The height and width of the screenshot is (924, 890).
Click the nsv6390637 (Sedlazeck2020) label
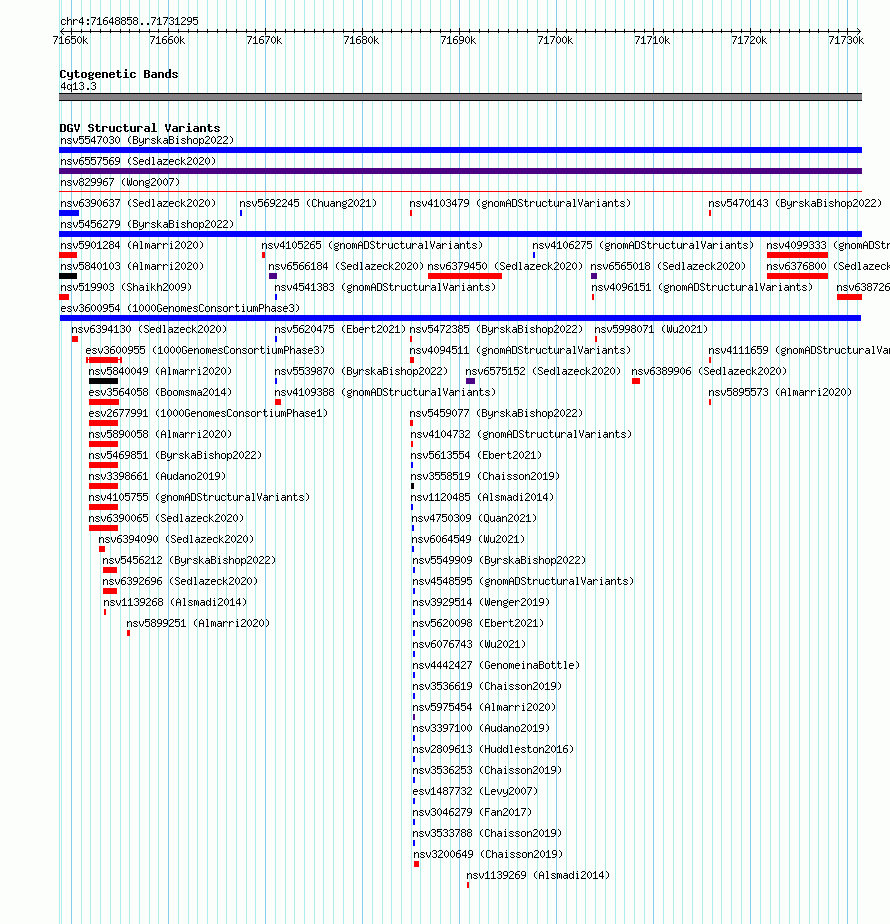[x=138, y=203]
